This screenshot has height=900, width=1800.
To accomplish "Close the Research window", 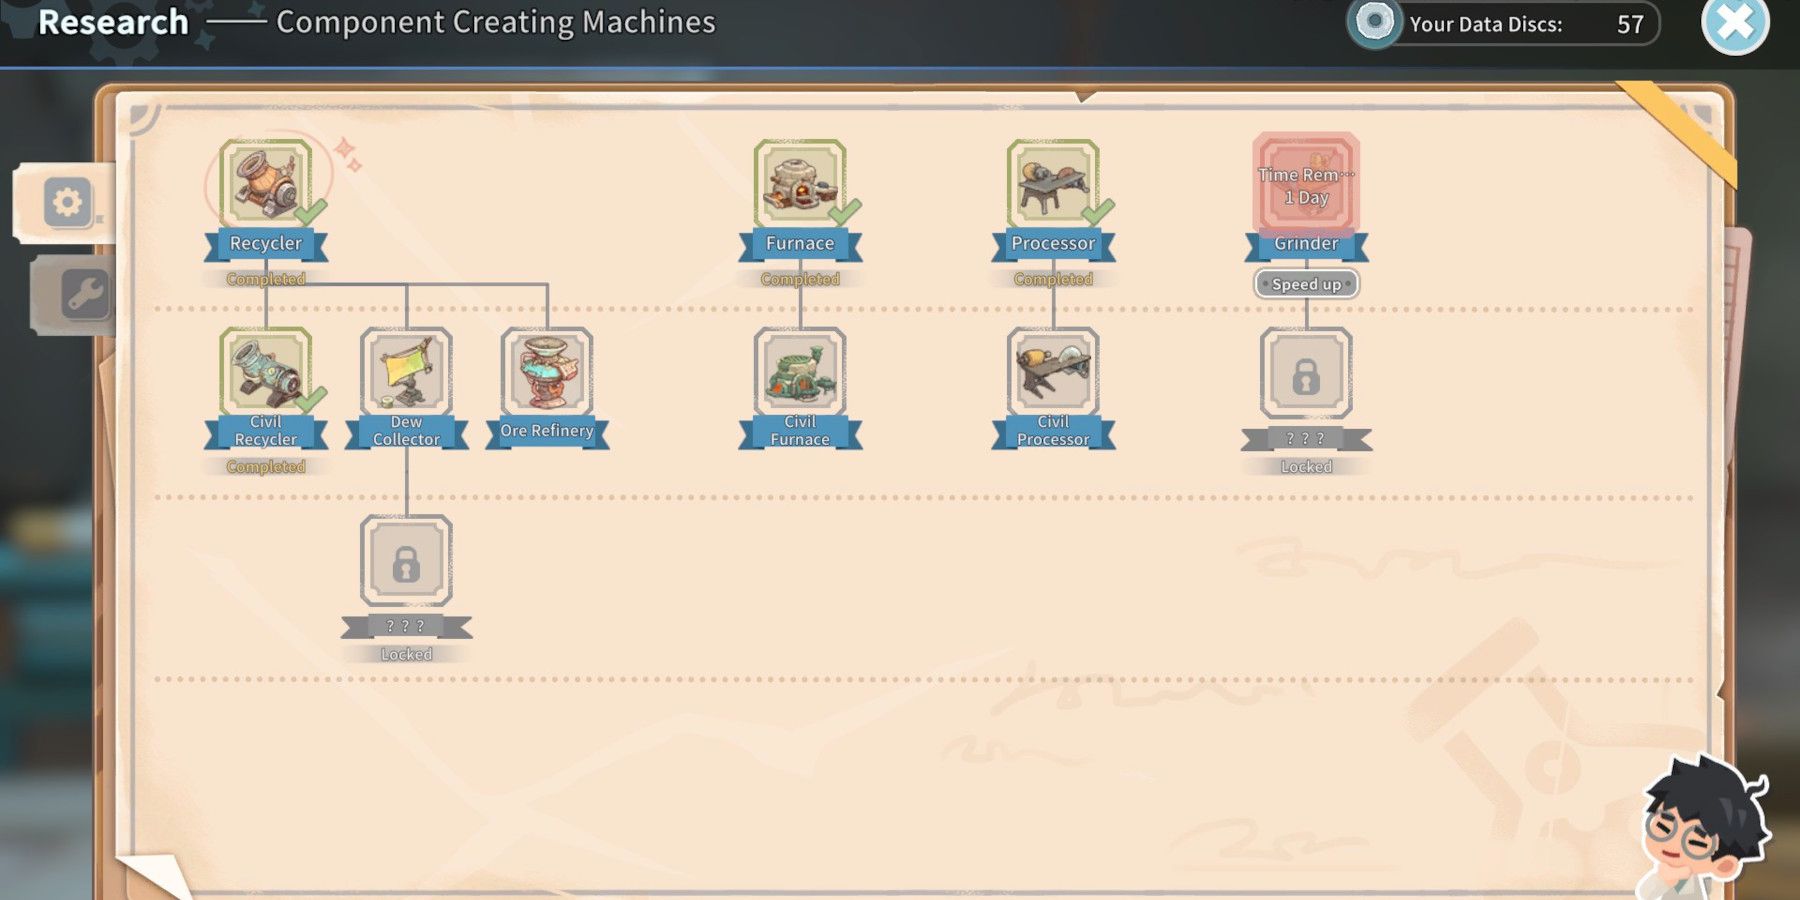I will [1735, 24].
